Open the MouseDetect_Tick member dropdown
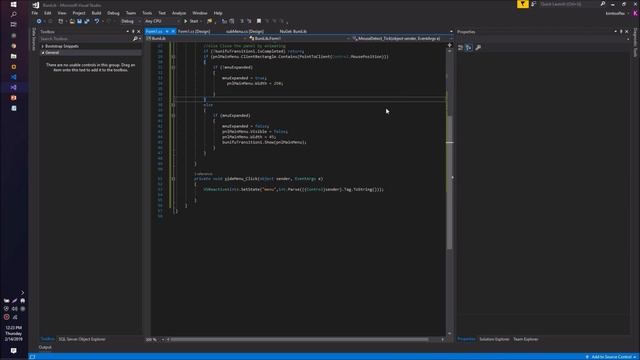Screen dimensions: 640x360 402,38
